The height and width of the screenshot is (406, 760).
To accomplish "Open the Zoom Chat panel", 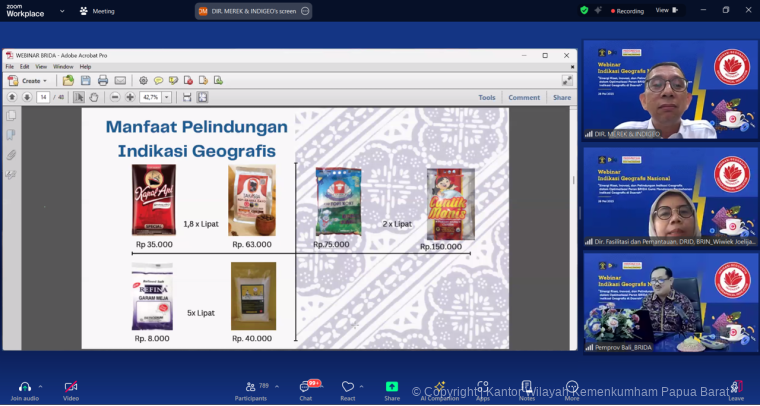I will click(x=306, y=387).
